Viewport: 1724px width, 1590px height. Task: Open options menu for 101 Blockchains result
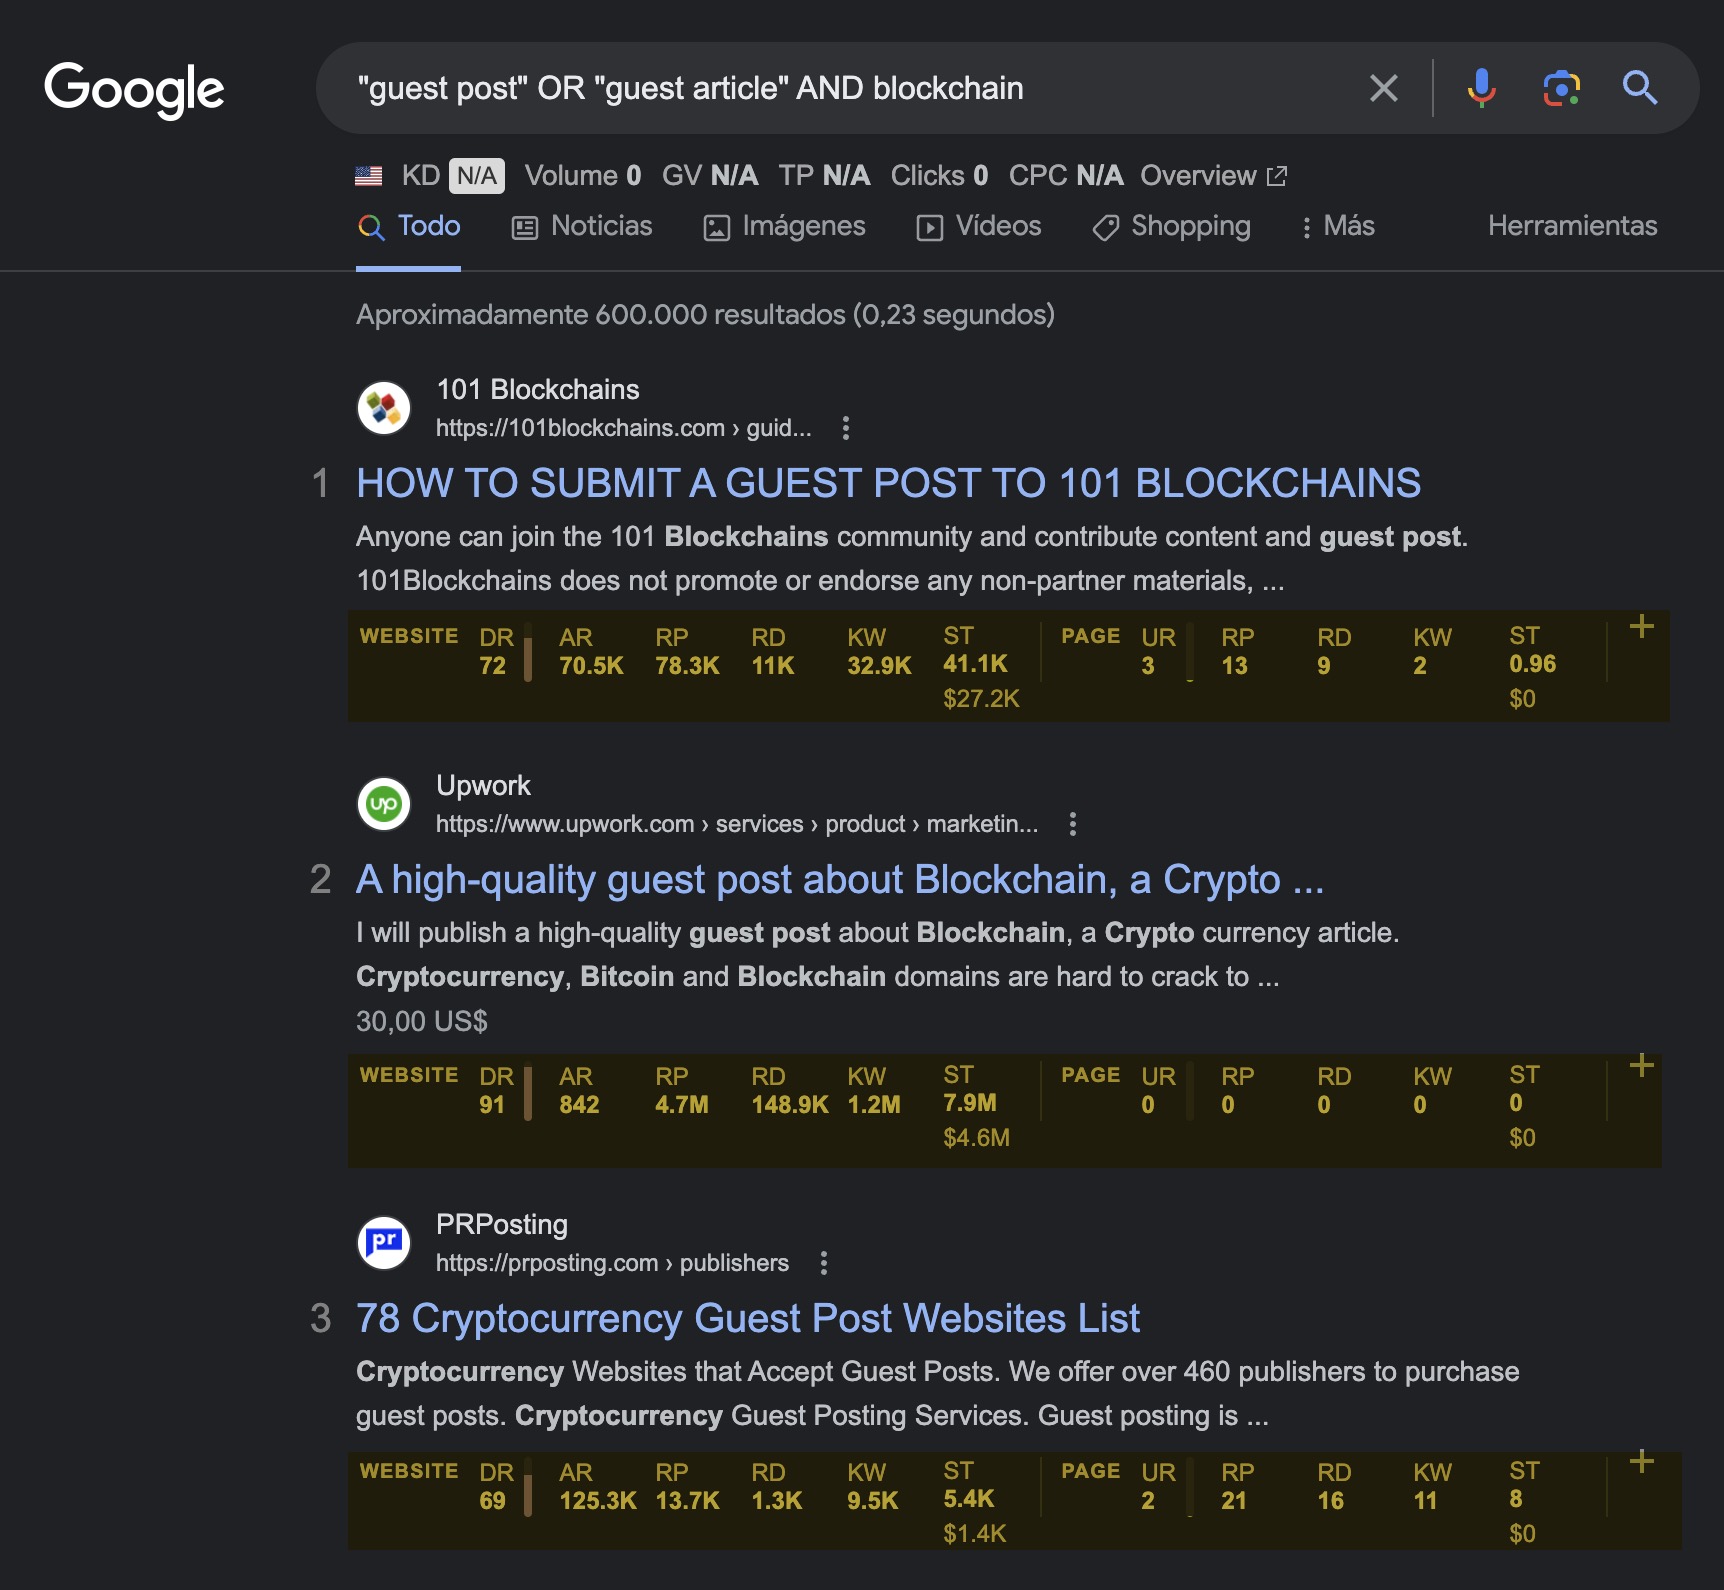(x=846, y=428)
